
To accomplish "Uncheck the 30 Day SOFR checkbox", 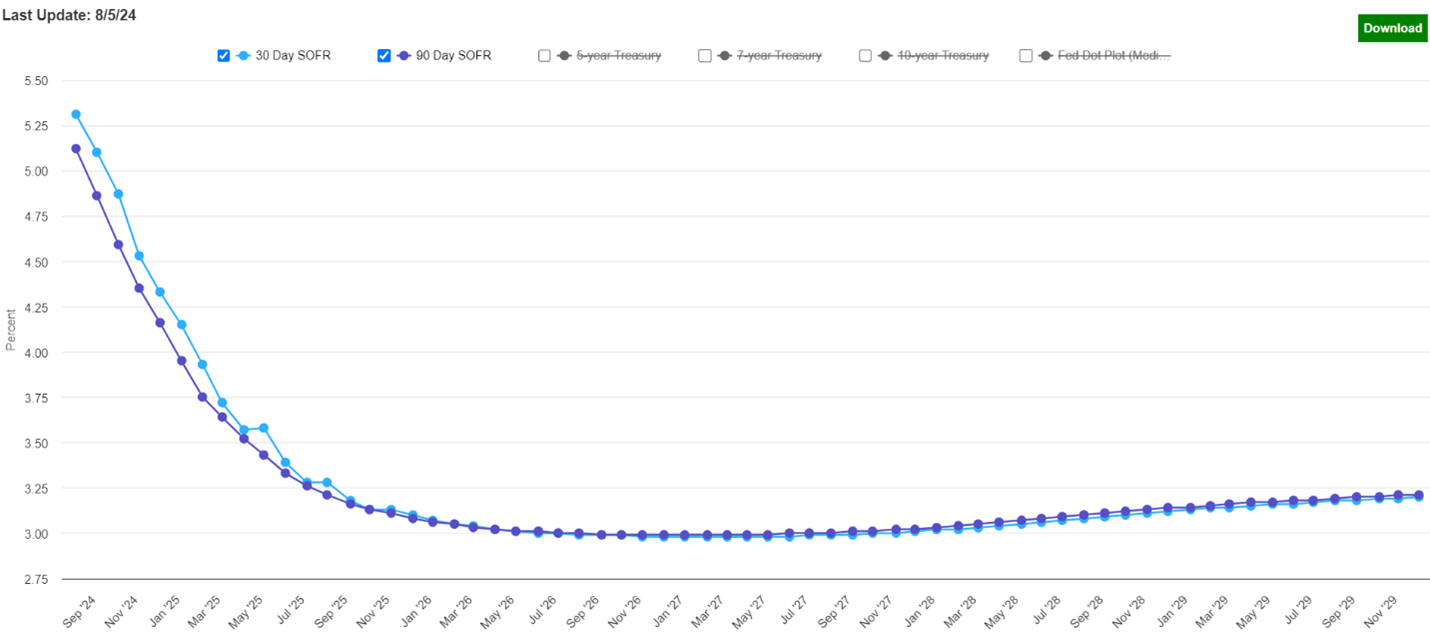I will coord(224,56).
